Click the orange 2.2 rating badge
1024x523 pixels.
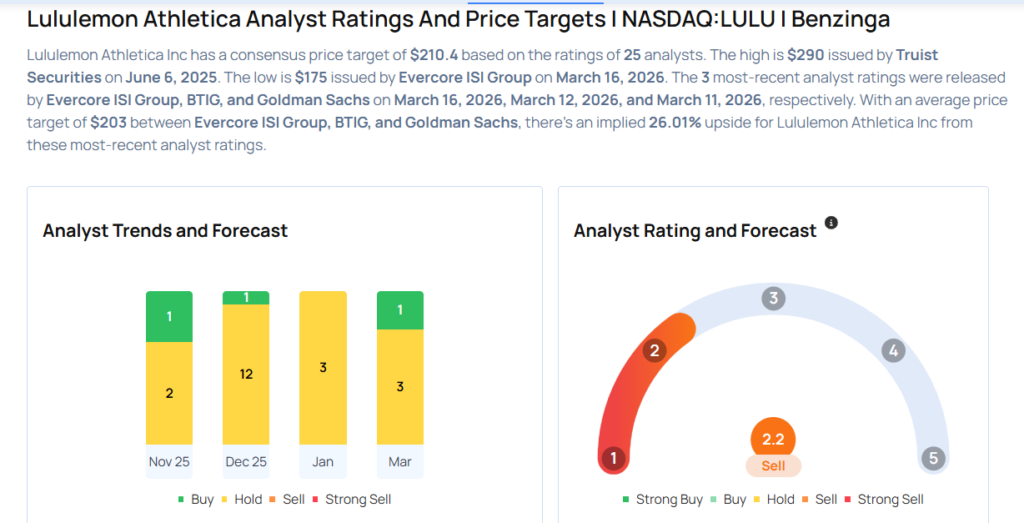click(773, 439)
